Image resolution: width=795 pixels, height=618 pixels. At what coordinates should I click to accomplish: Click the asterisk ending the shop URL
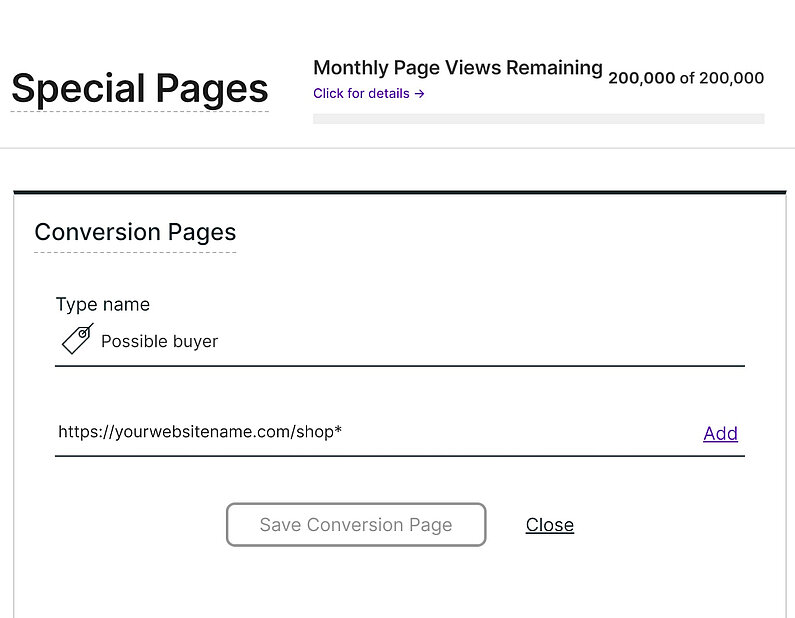point(338,430)
